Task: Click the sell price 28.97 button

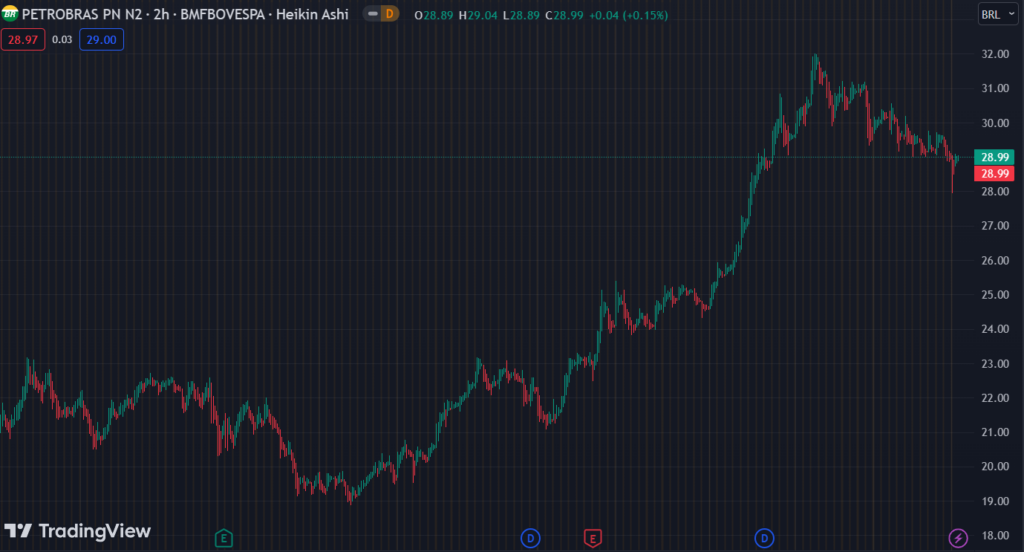Action: 23,40
